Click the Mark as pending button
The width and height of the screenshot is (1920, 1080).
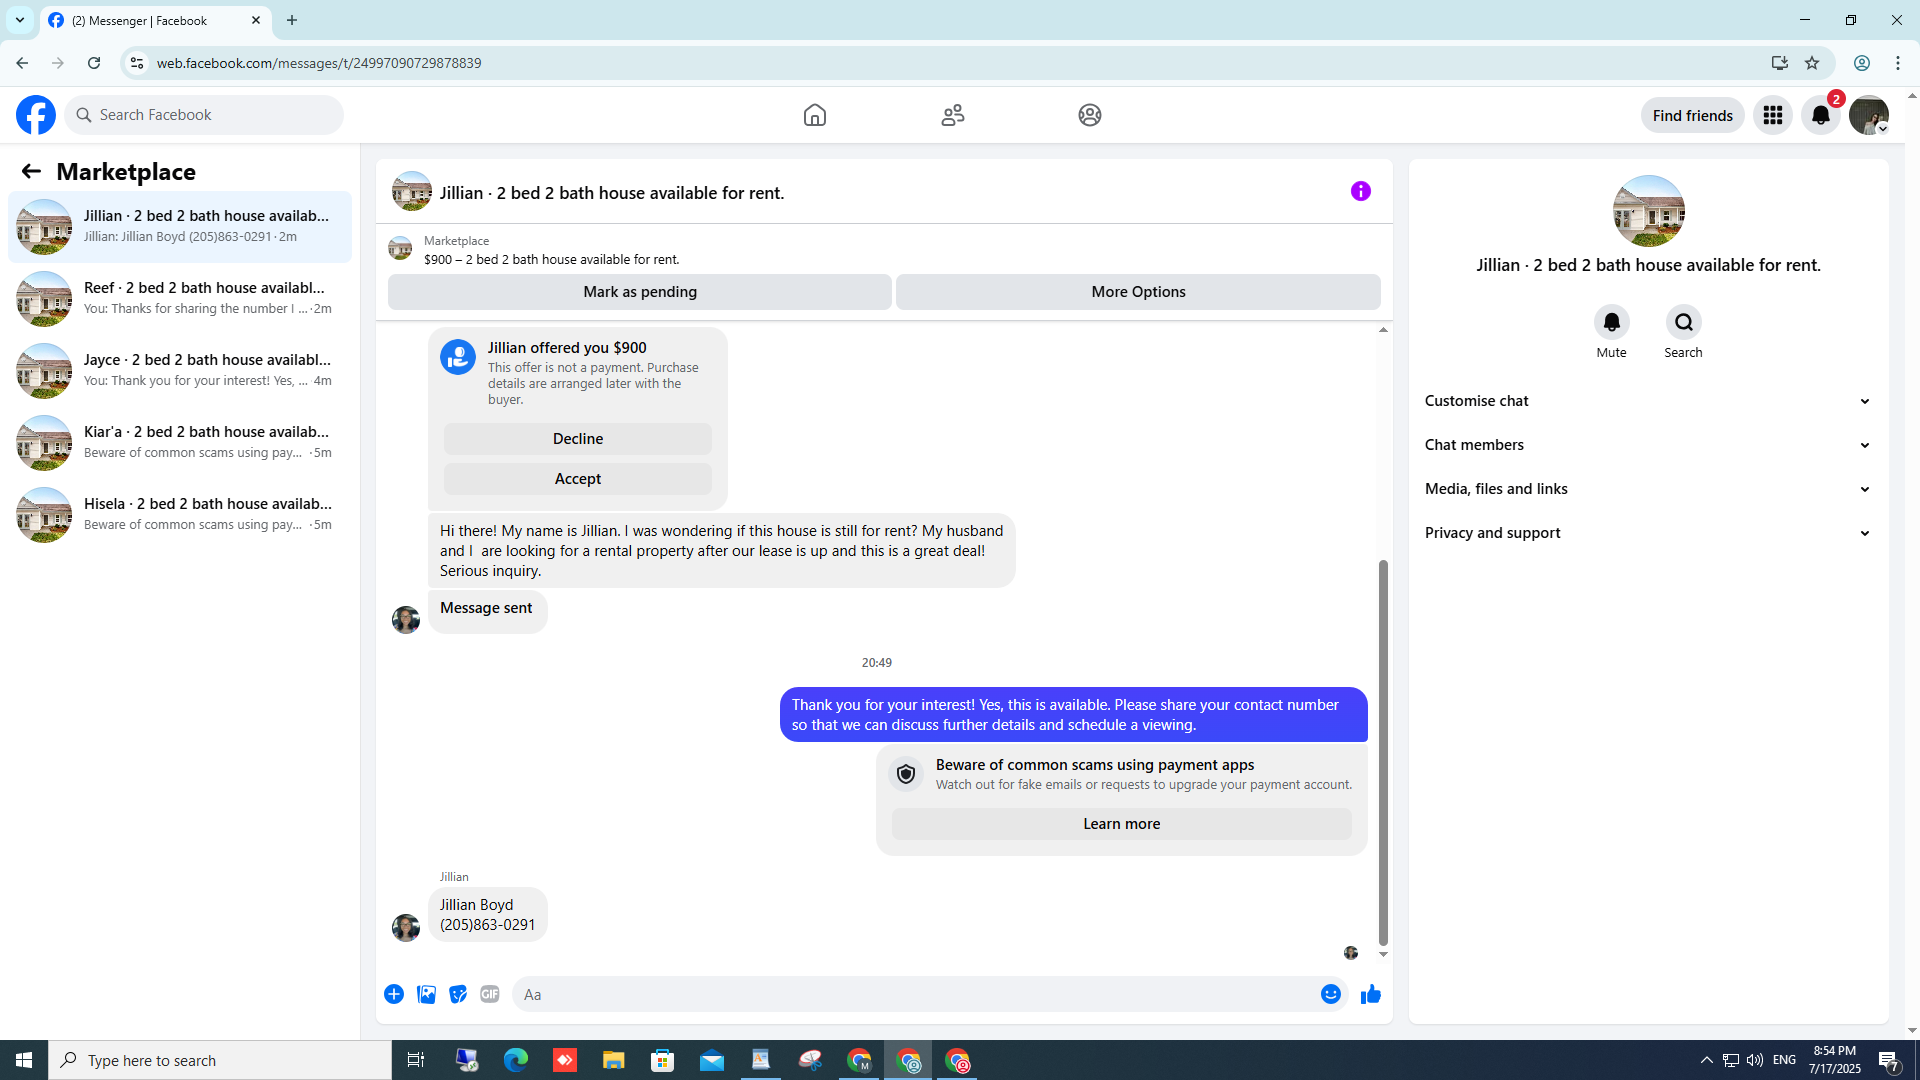tap(640, 292)
